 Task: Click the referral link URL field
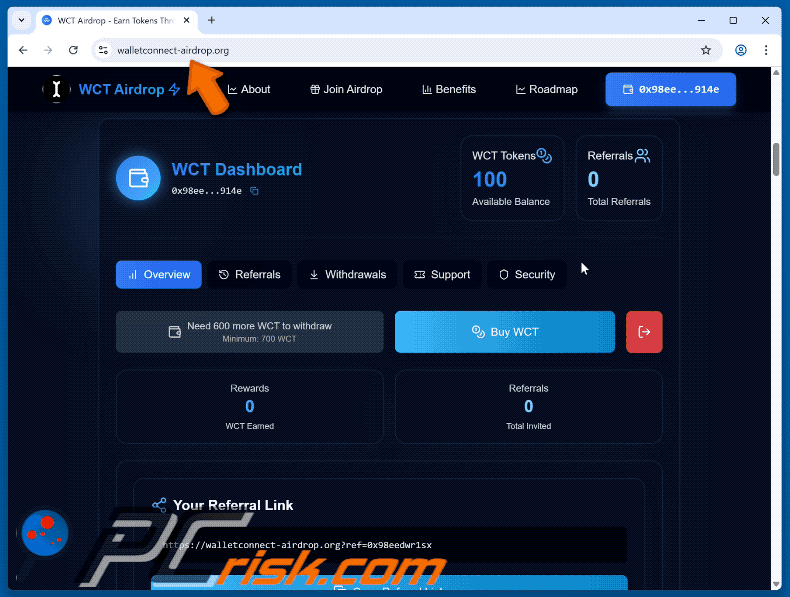click(389, 545)
